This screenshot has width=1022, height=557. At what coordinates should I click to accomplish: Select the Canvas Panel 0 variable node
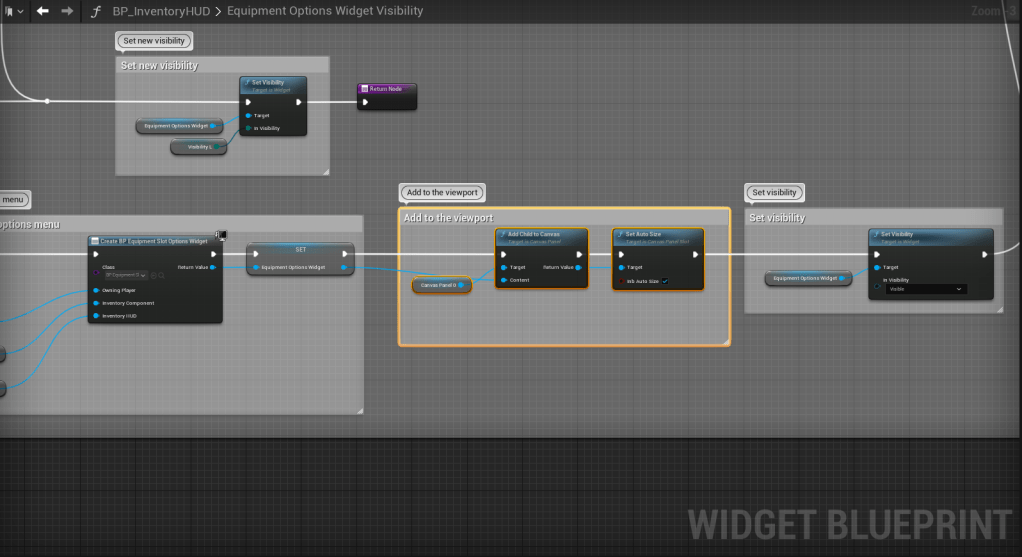(x=441, y=285)
